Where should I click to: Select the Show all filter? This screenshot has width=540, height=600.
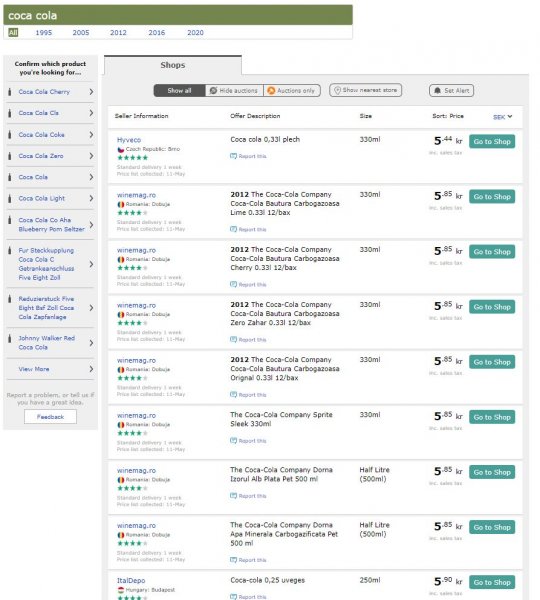(x=179, y=91)
